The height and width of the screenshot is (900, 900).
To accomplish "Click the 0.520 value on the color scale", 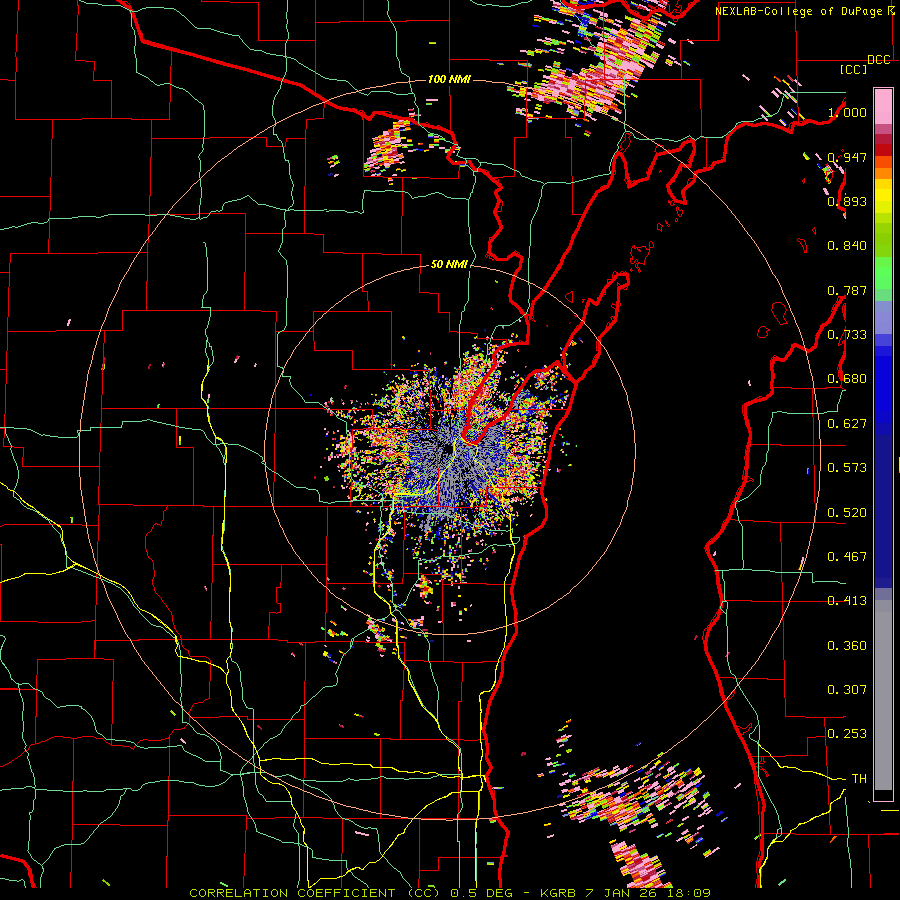I will tap(847, 513).
